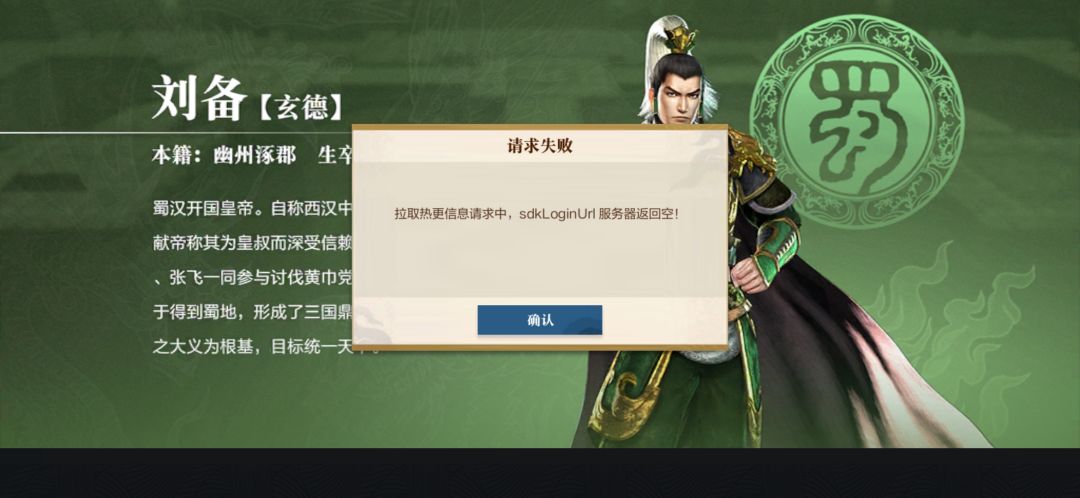Click the 刘备 name heading
Viewport: 1080px width, 498px height.
[x=199, y=98]
